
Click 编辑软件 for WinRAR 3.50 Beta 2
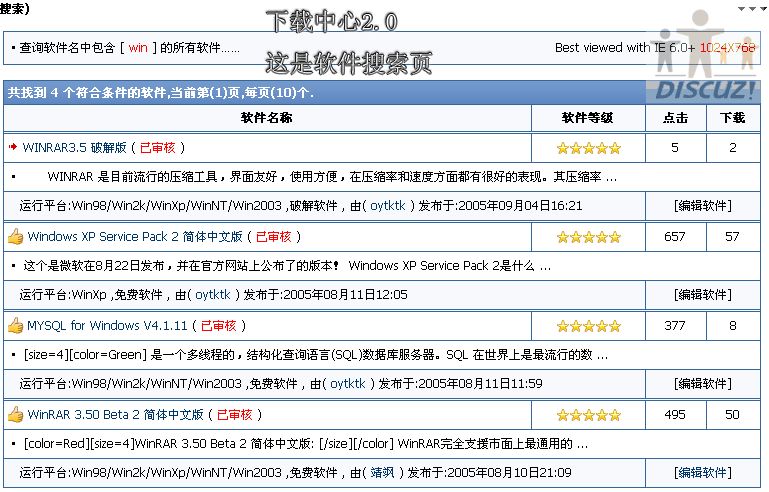[x=703, y=472]
